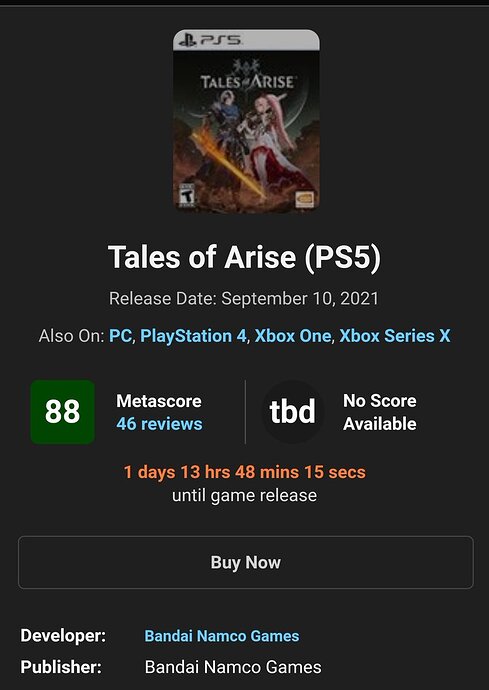The height and width of the screenshot is (690, 489).
Task: Click the No Score Available text
Action: click(380, 412)
